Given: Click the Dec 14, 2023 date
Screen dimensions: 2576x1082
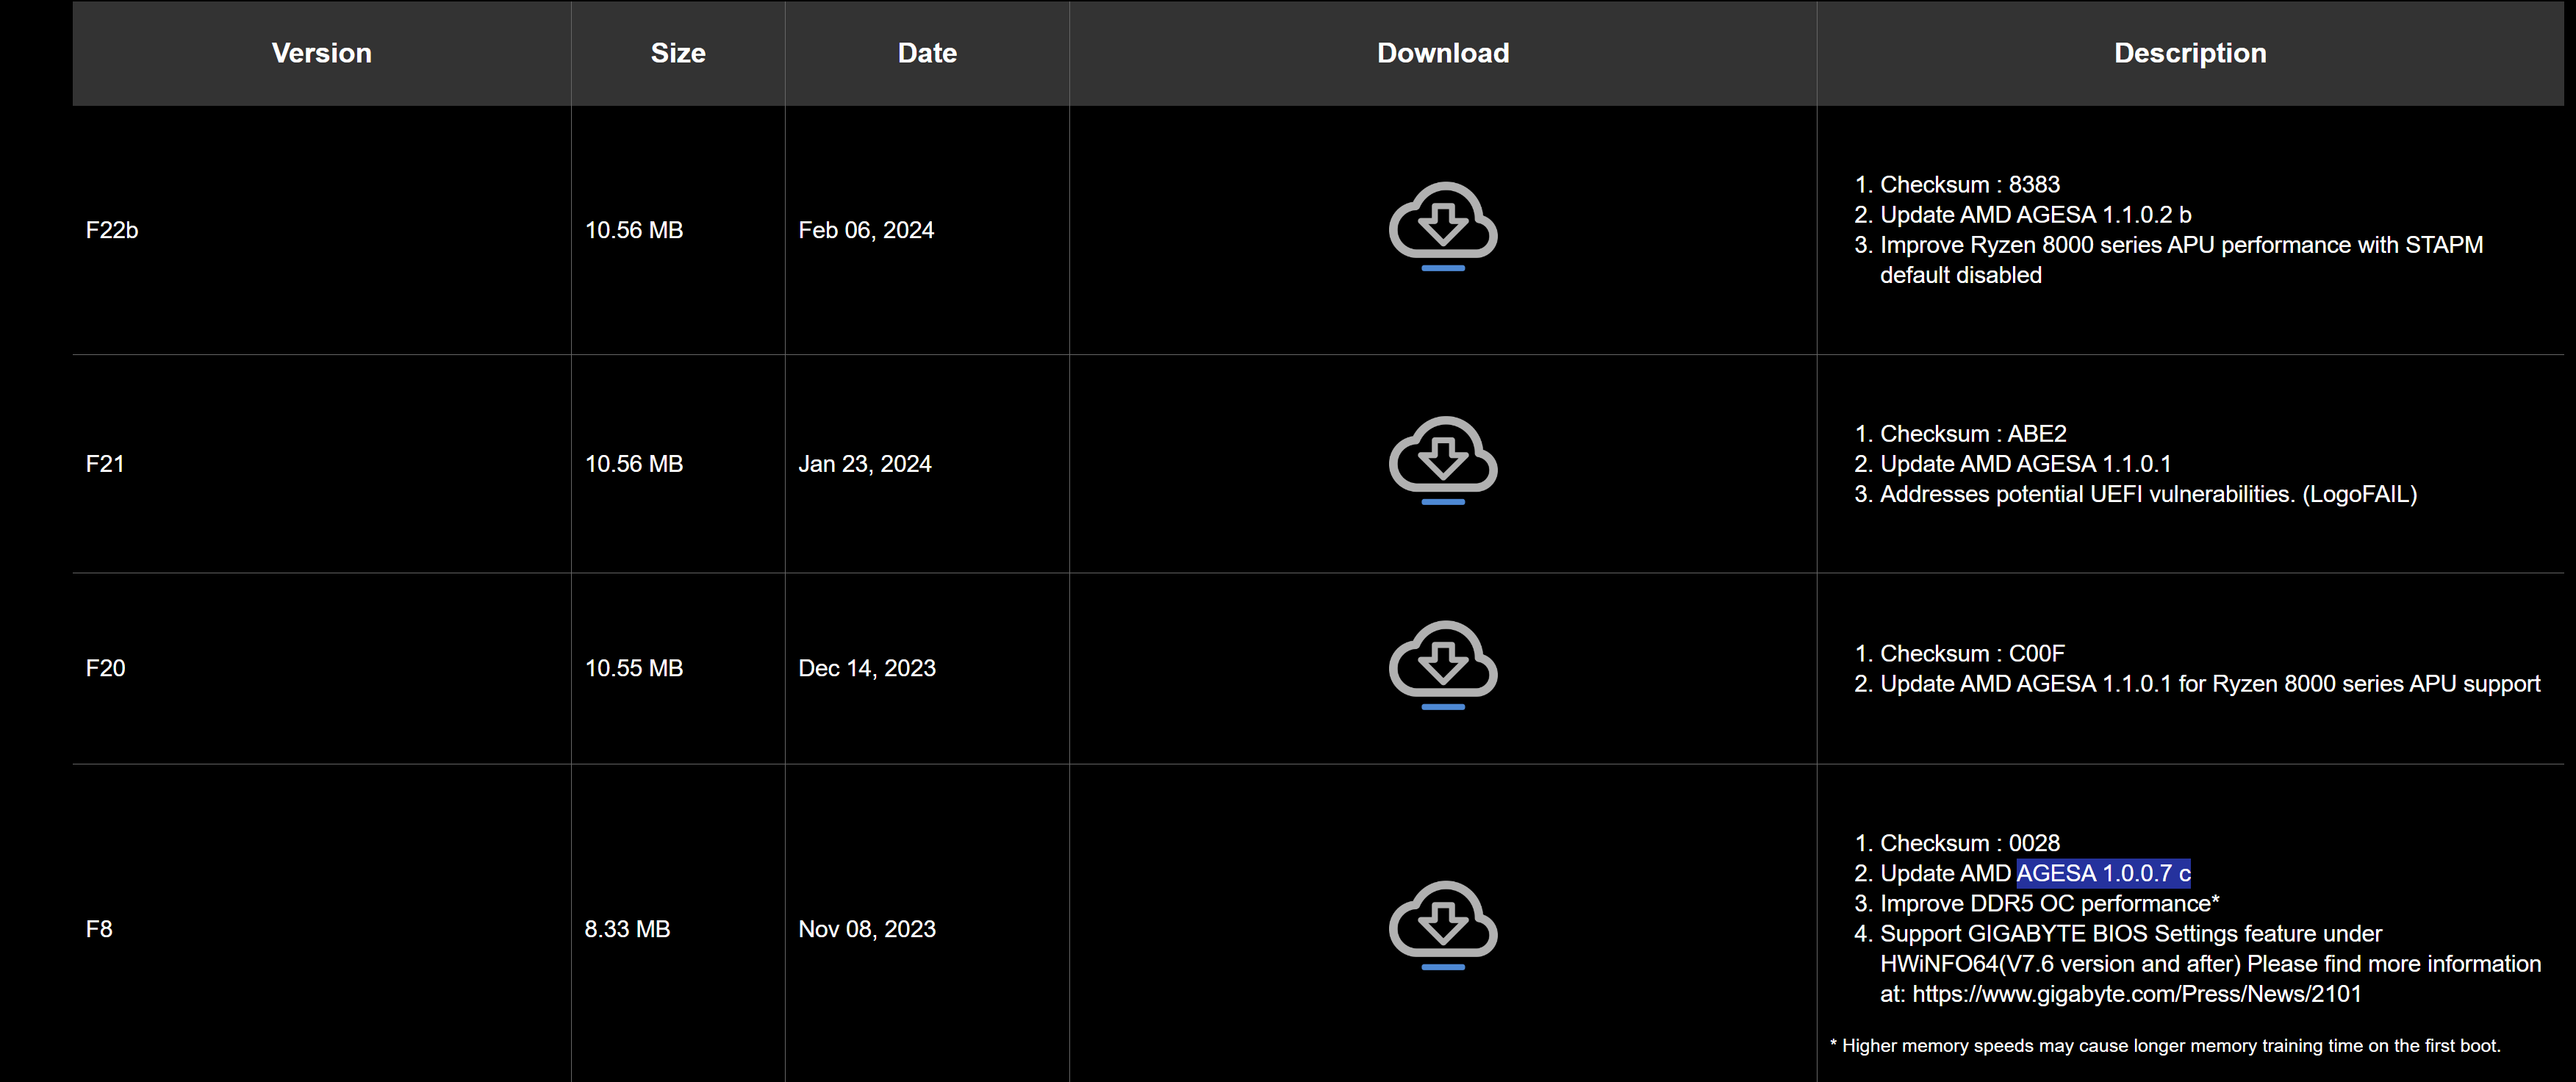Looking at the screenshot, I should [x=866, y=668].
